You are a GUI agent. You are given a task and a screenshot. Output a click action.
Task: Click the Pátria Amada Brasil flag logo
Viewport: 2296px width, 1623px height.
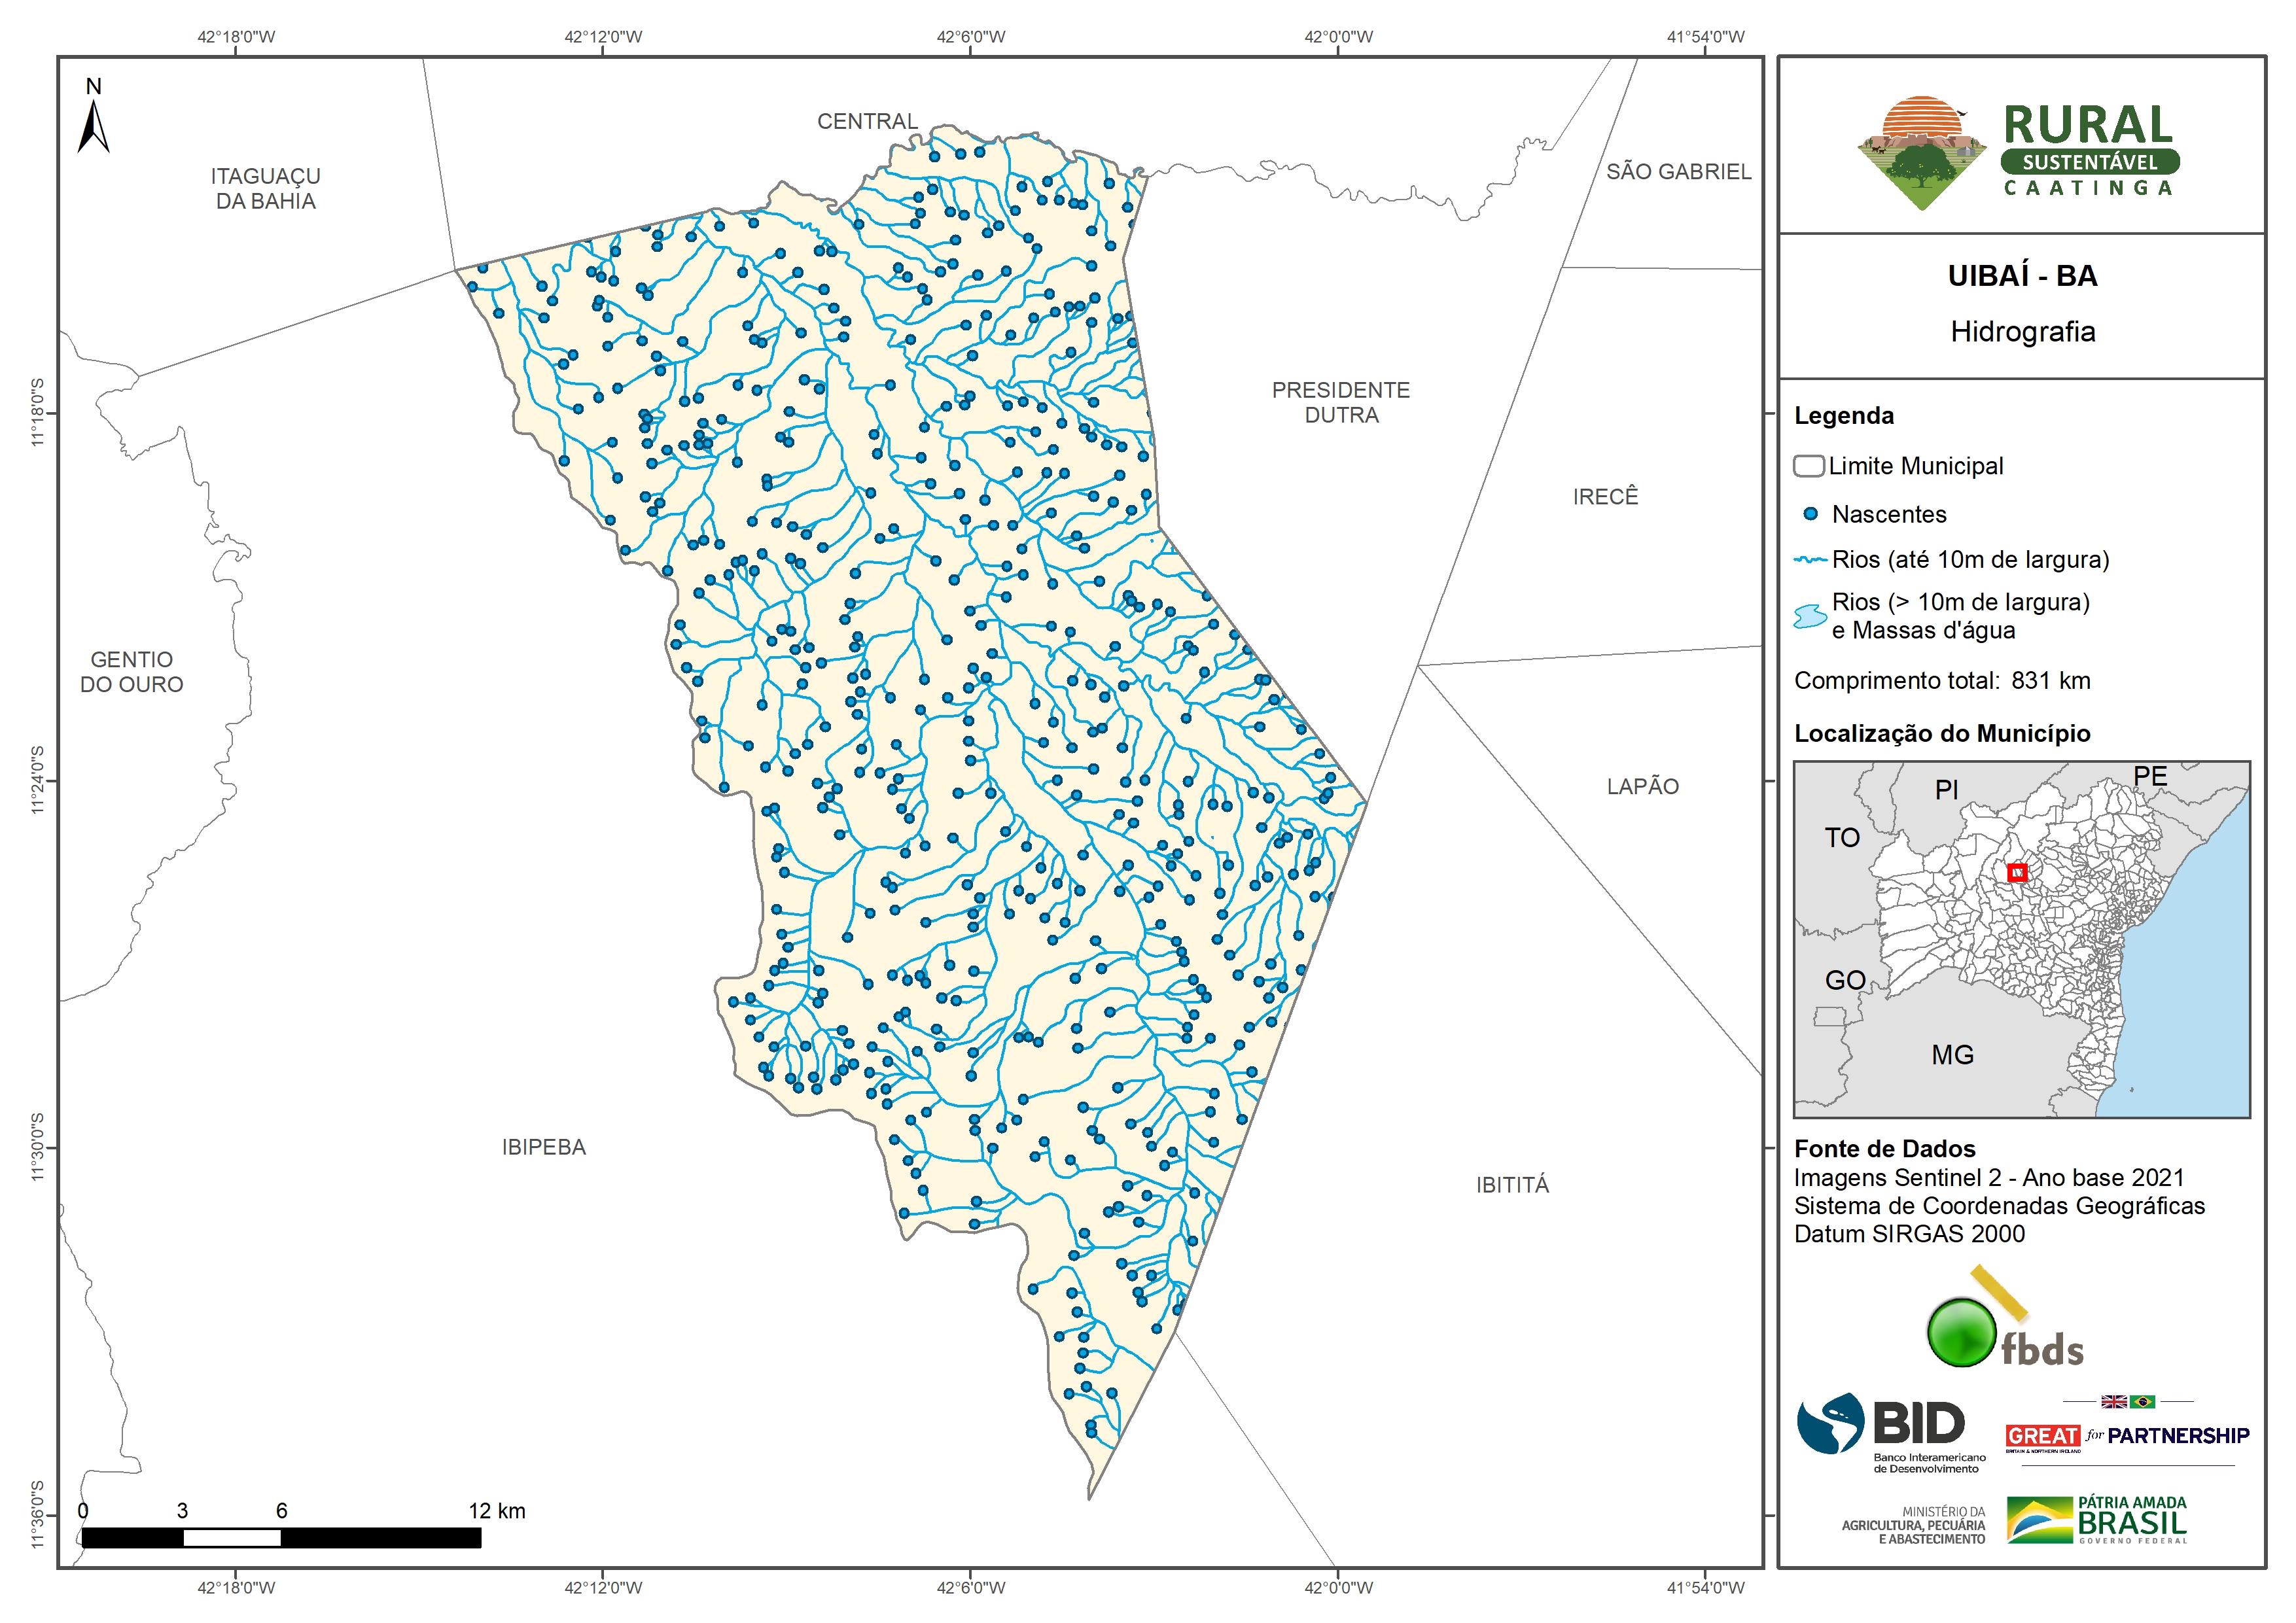pos(2040,1520)
